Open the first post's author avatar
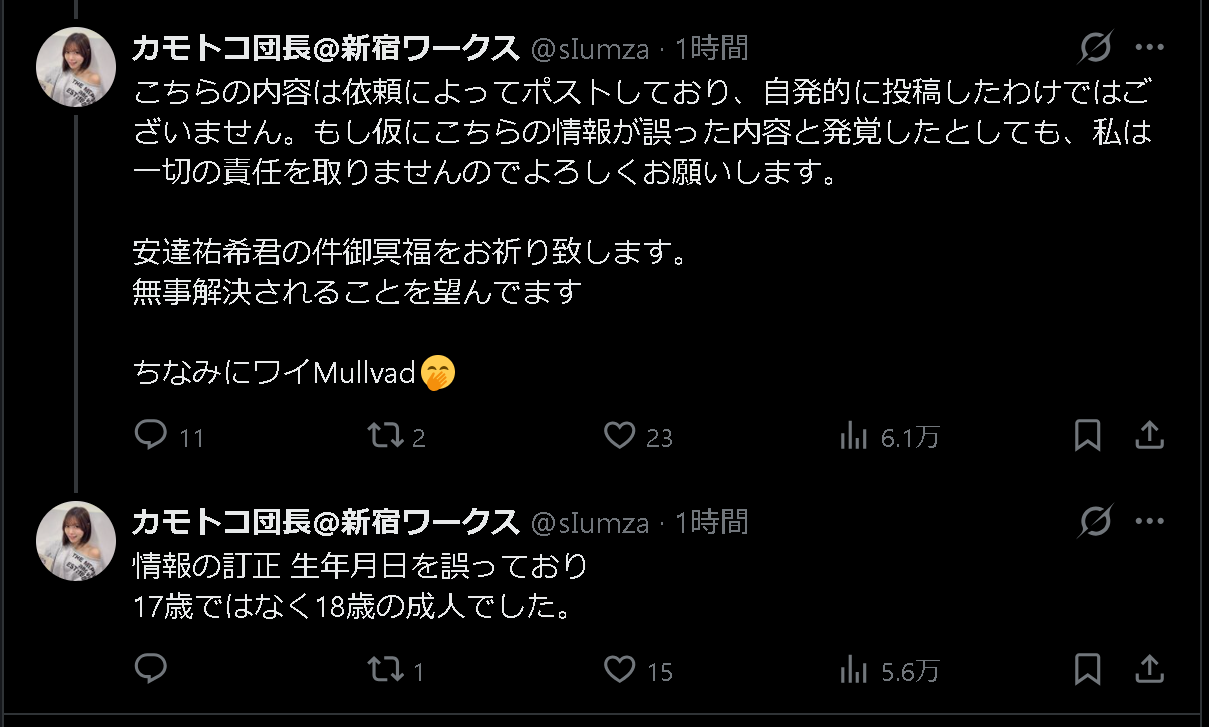 tap(76, 67)
